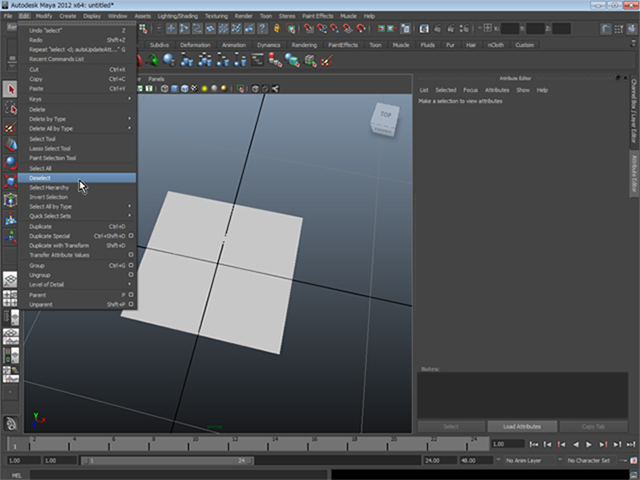
Task: Click the gold padlock icon on status line
Action: click(x=277, y=28)
